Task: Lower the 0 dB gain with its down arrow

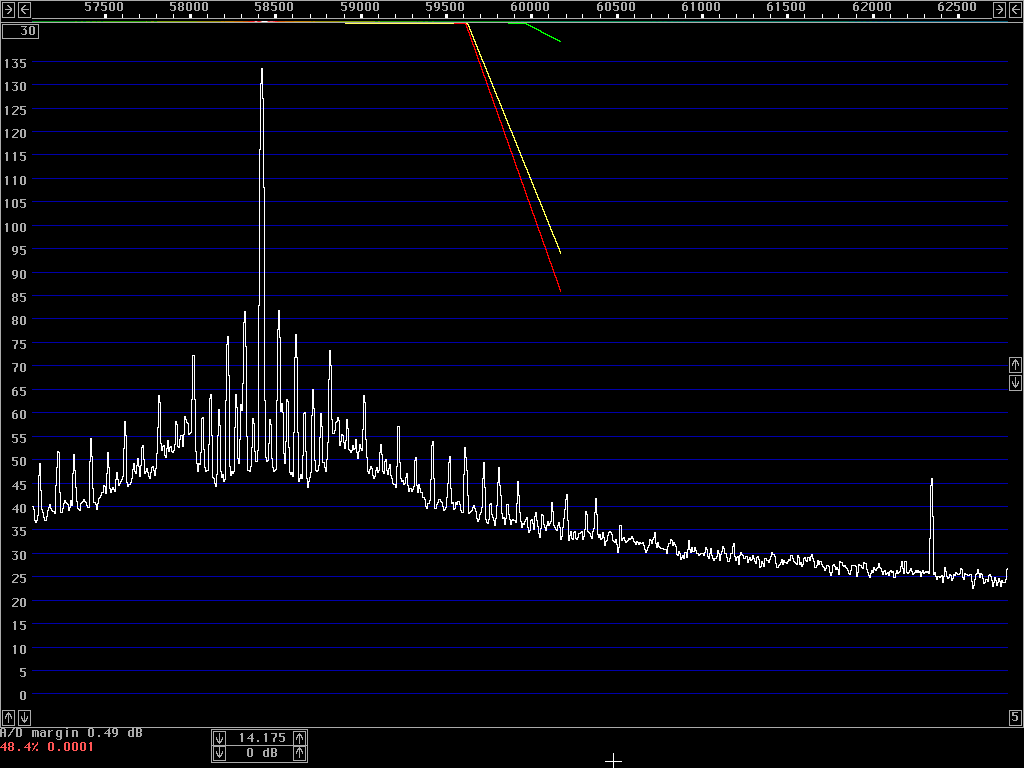Action: (219, 753)
